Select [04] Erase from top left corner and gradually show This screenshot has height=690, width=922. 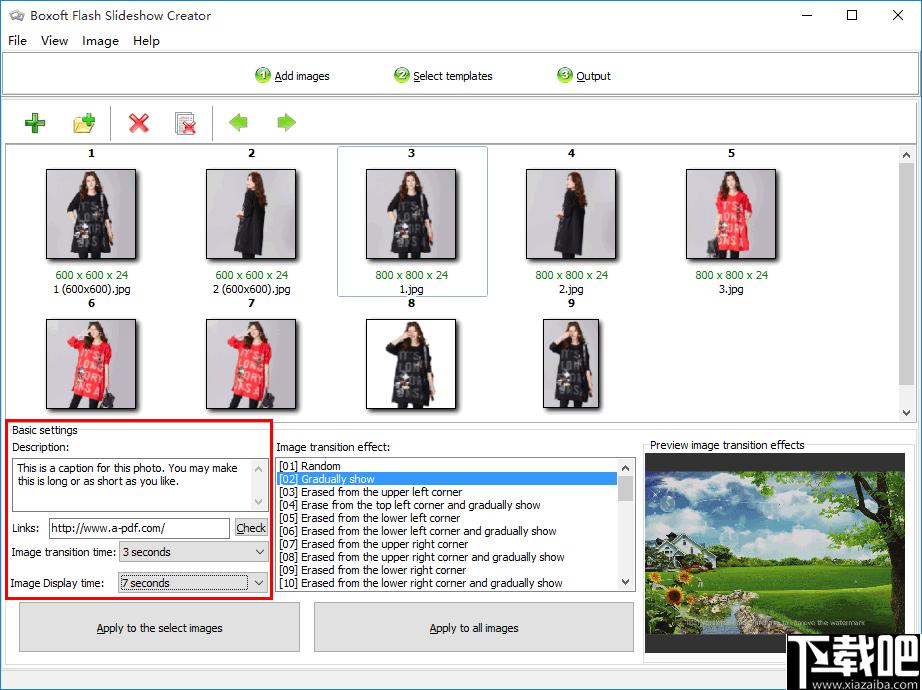point(447,505)
